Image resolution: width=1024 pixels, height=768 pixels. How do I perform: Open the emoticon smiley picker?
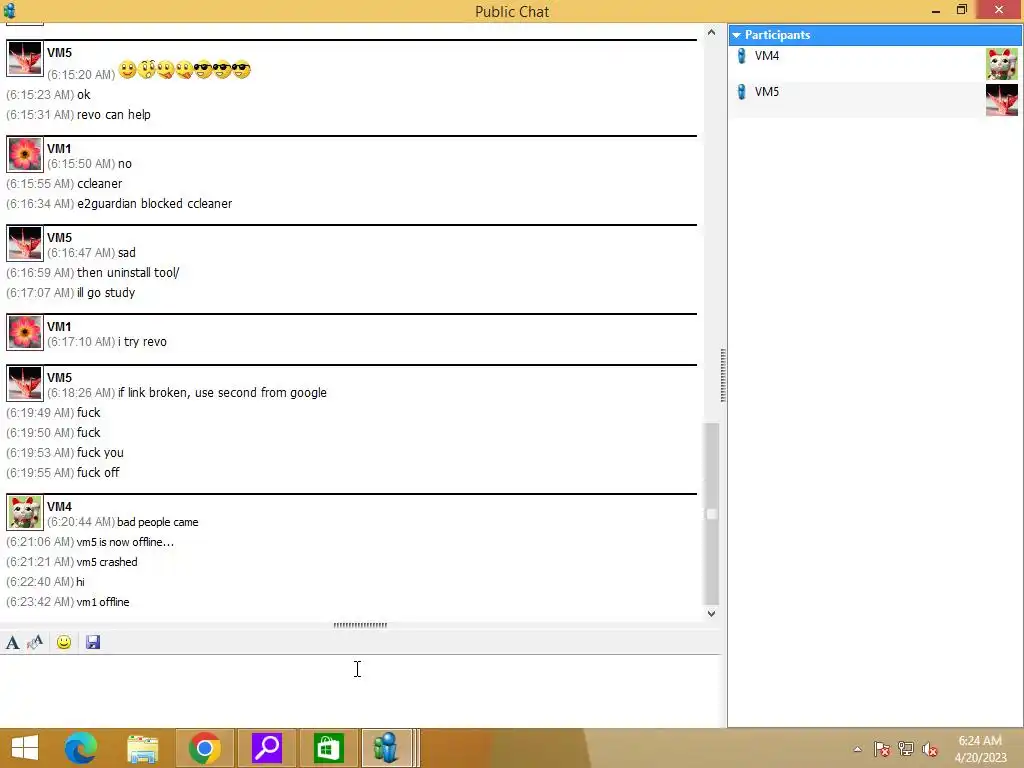click(64, 643)
